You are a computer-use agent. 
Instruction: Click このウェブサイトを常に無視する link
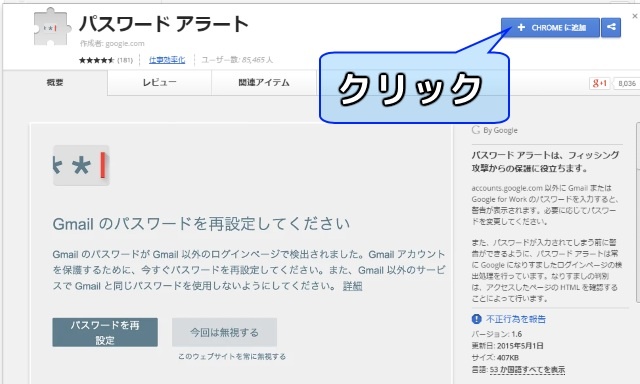[x=232, y=356]
